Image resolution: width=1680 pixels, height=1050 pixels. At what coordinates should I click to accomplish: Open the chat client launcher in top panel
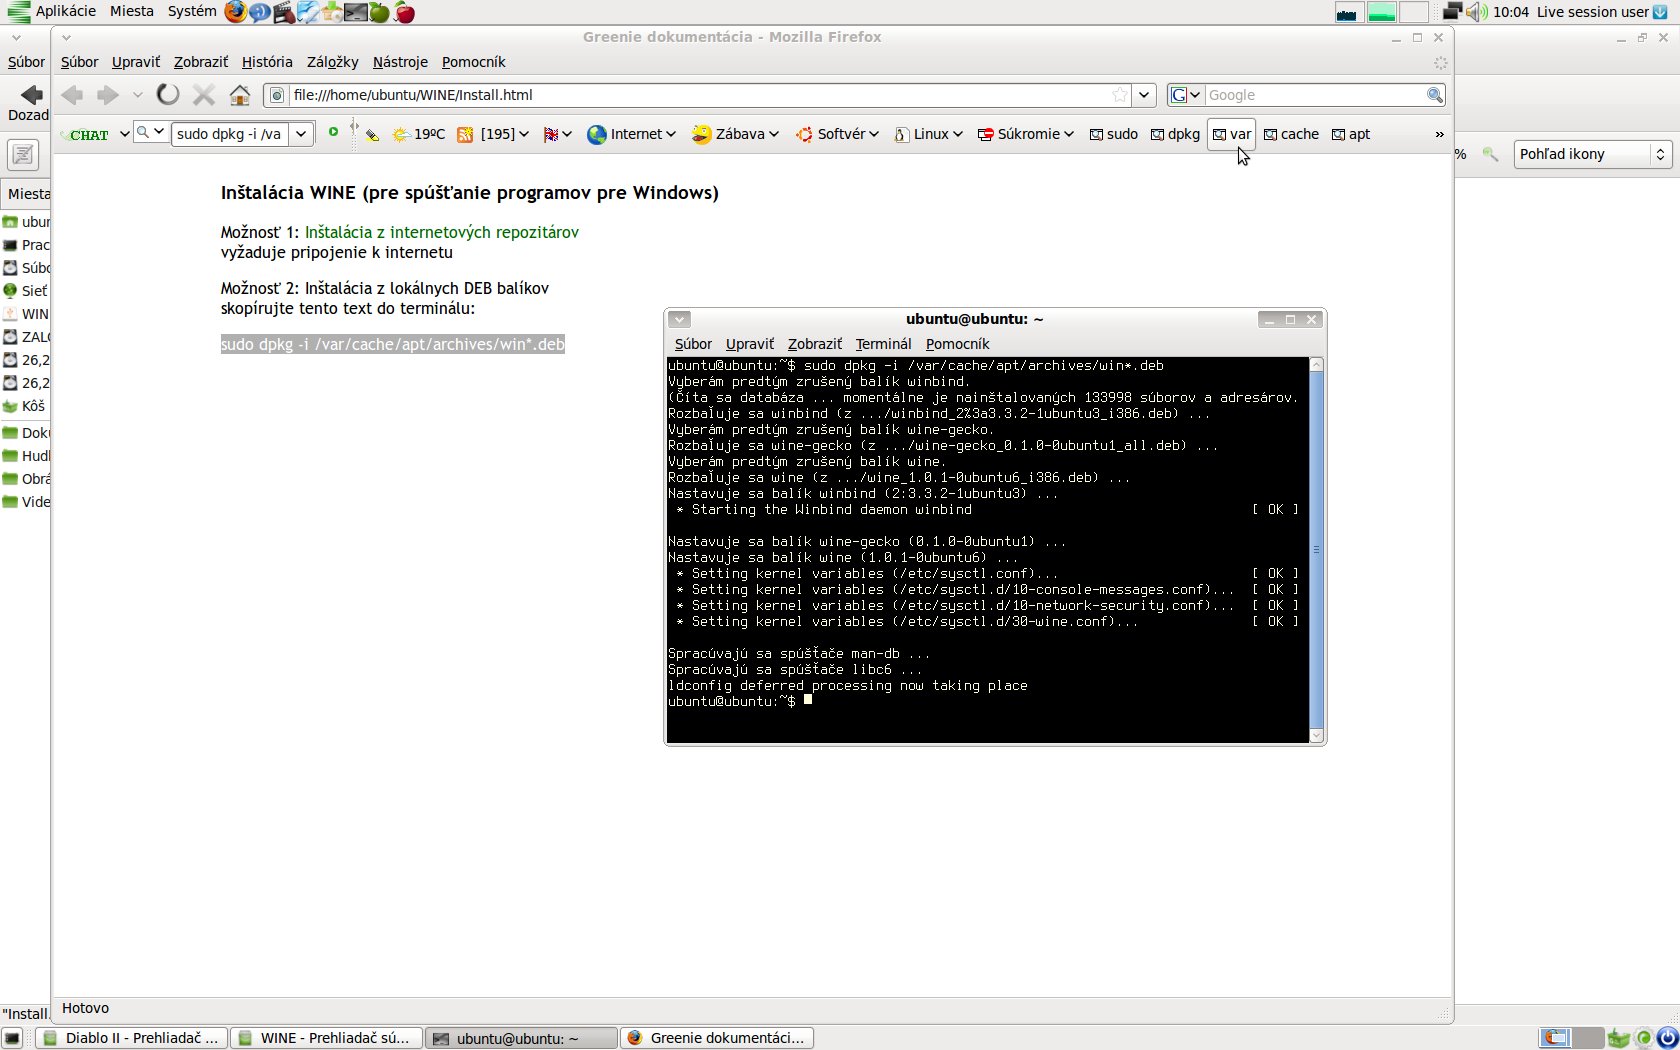260,12
